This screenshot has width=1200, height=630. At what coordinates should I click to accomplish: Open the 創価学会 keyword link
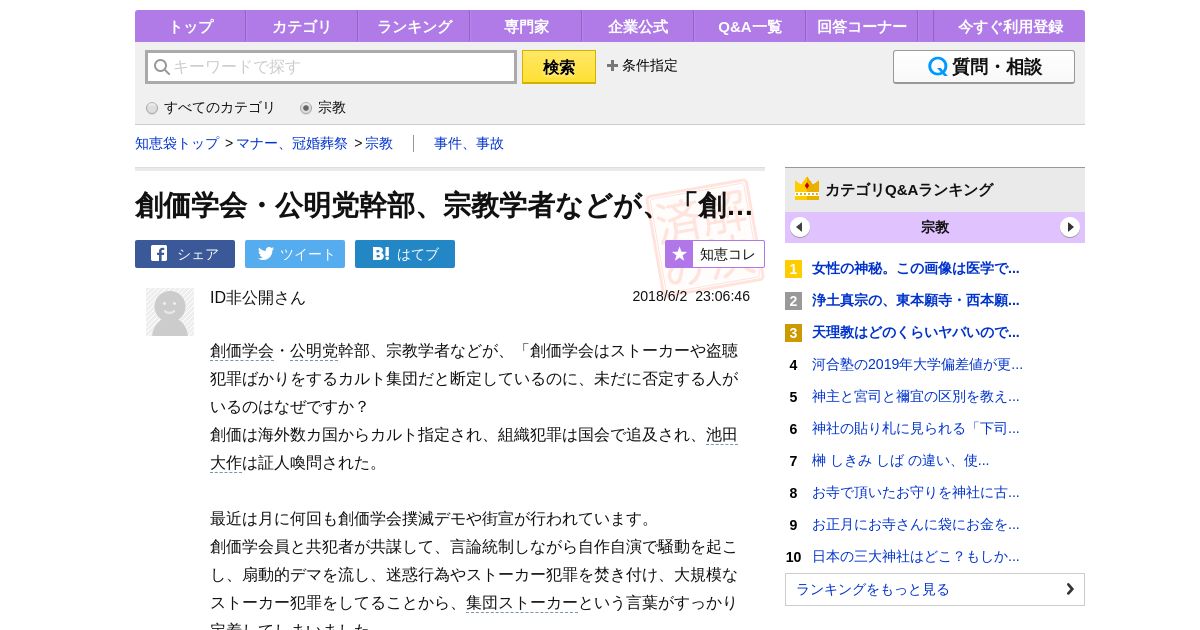[x=242, y=351]
